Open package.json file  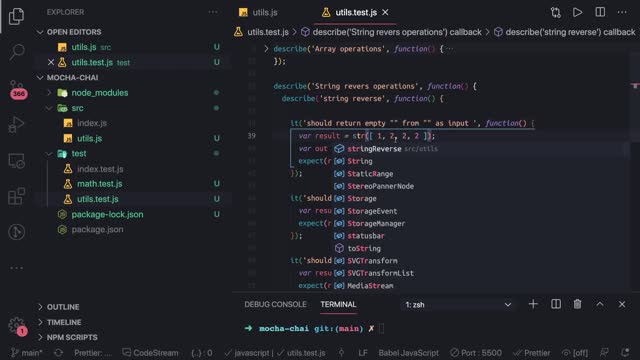tap(97, 229)
